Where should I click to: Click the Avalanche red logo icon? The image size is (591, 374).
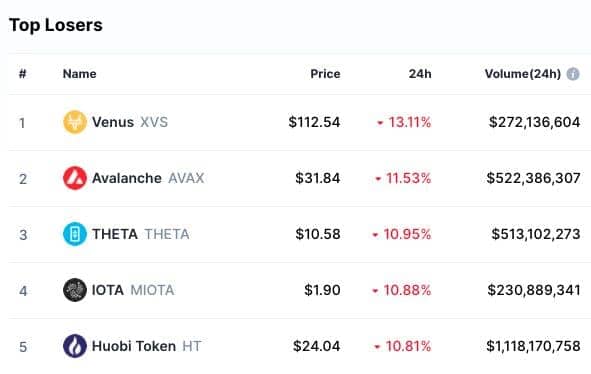click(75, 178)
